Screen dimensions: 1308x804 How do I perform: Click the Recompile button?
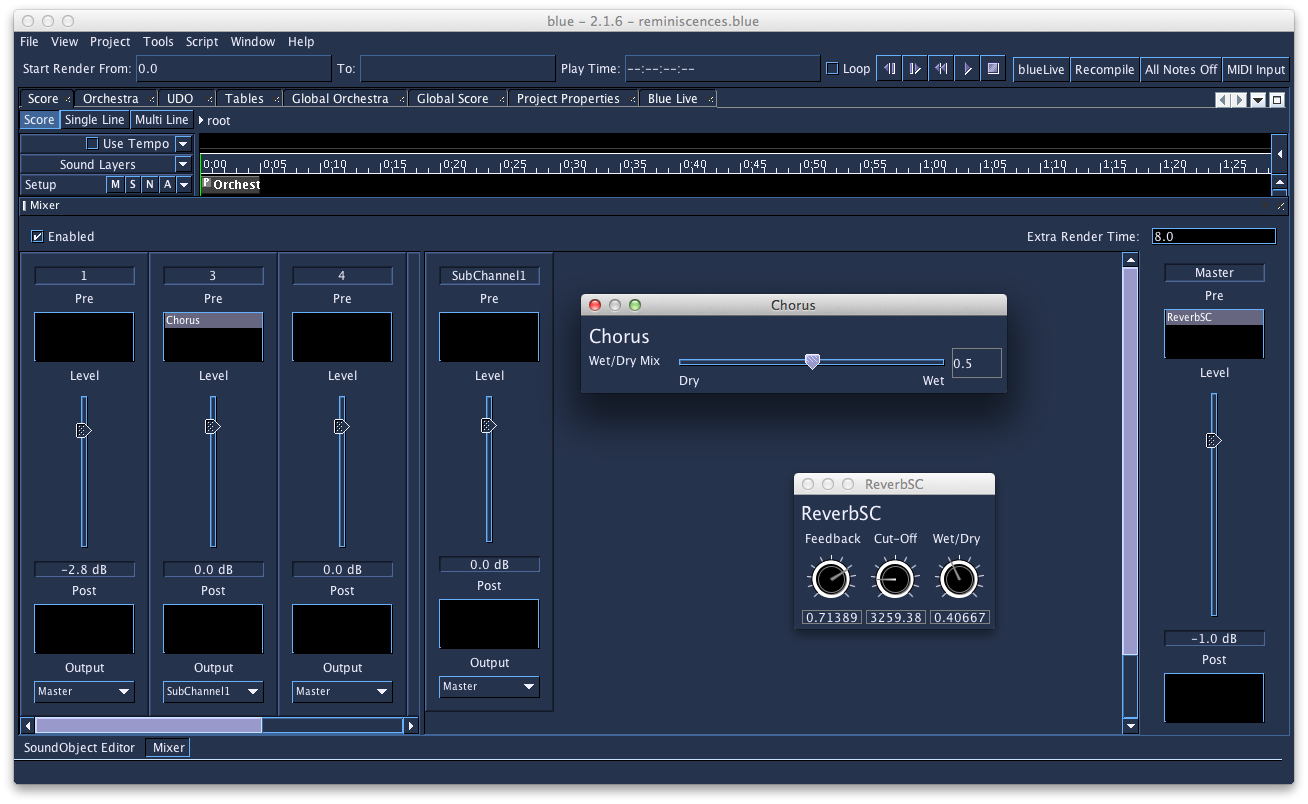click(1104, 69)
